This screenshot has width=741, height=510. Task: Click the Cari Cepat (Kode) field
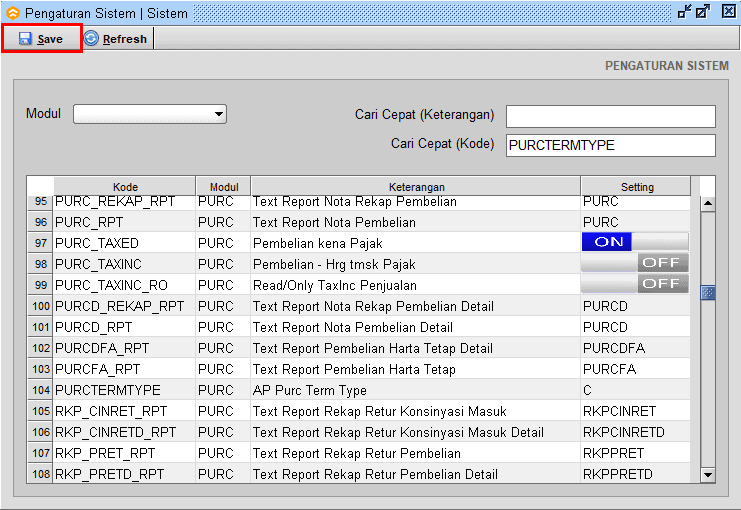pos(611,145)
